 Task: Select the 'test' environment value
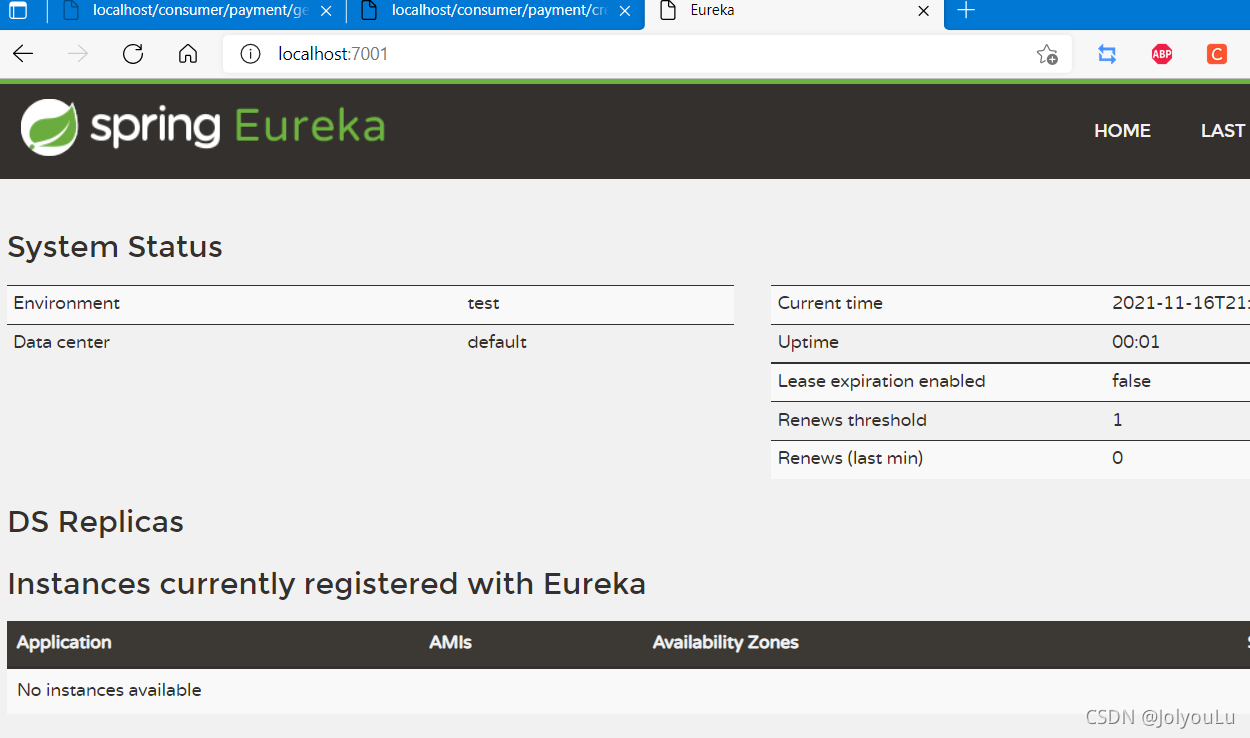tap(483, 303)
